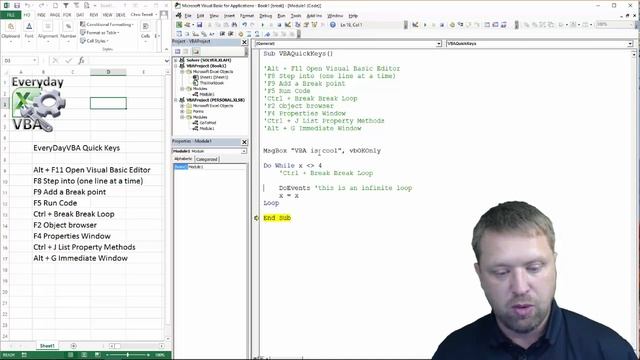
Task: Open the File menu in VBA editor
Action: 188,16
